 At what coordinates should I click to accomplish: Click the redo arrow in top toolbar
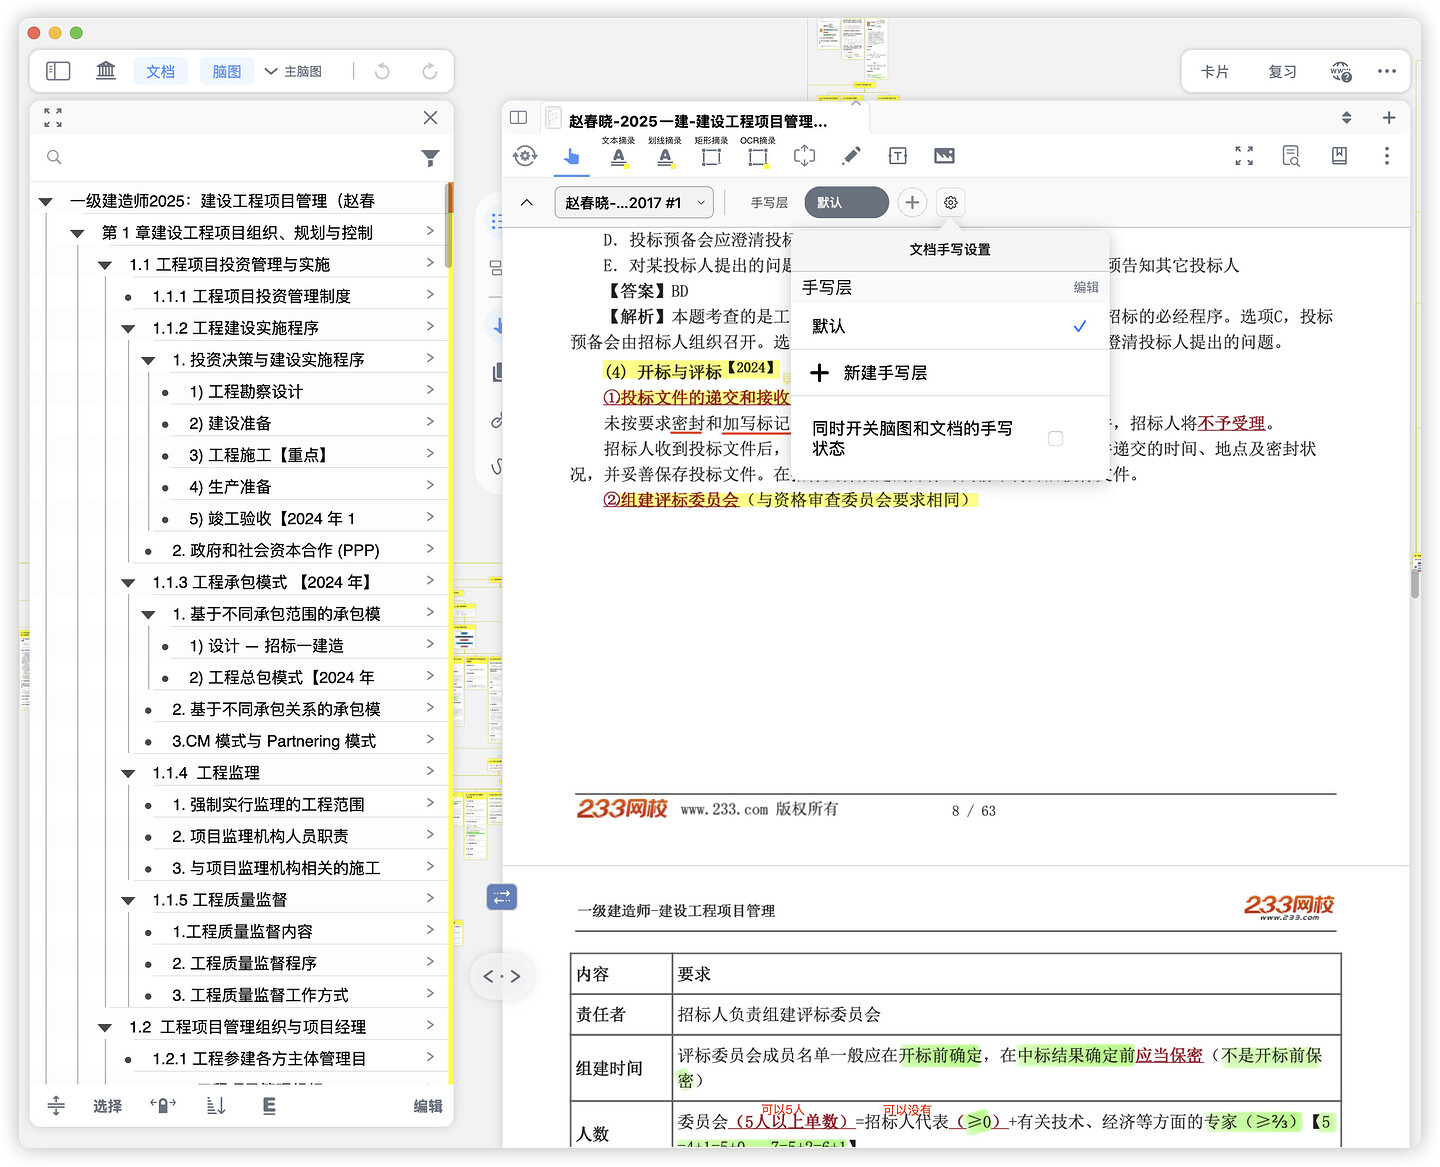430,71
